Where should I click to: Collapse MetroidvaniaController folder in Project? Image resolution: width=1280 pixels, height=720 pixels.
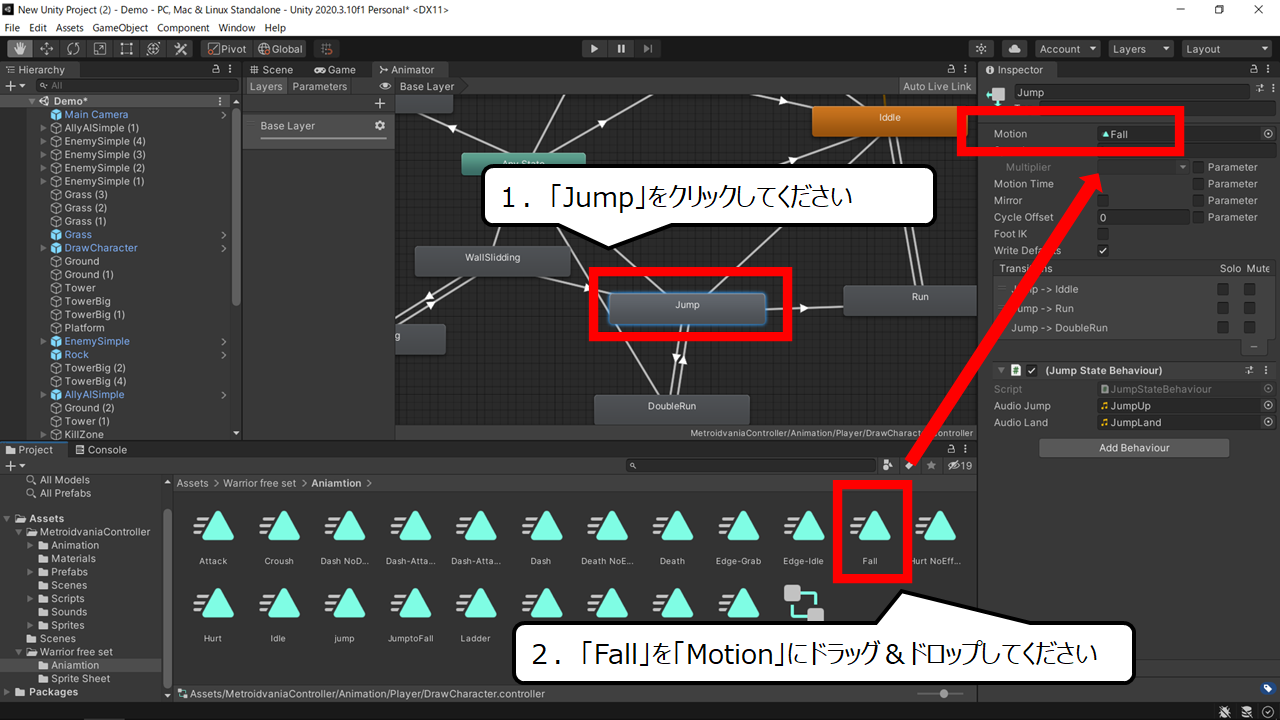point(20,532)
